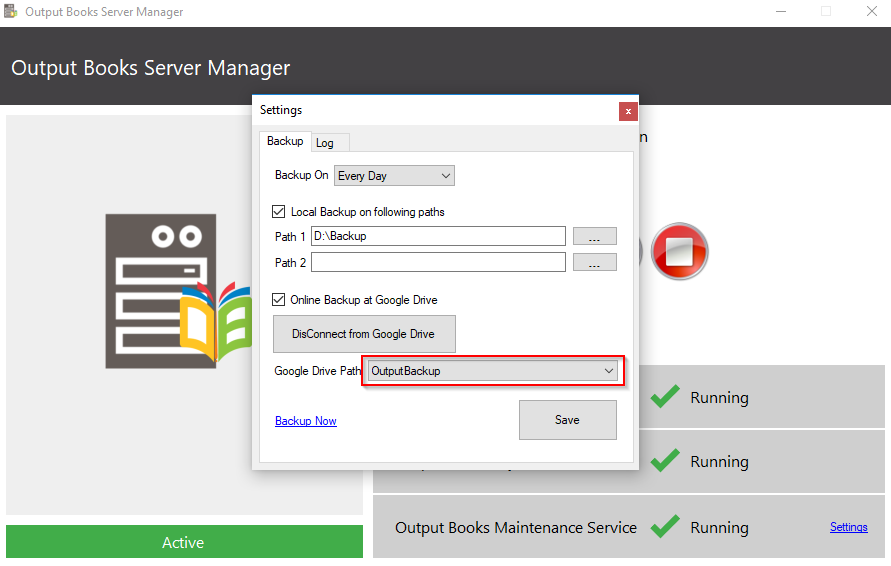Click the red Stop server button
Screen dimensions: 891x566
pos(680,251)
